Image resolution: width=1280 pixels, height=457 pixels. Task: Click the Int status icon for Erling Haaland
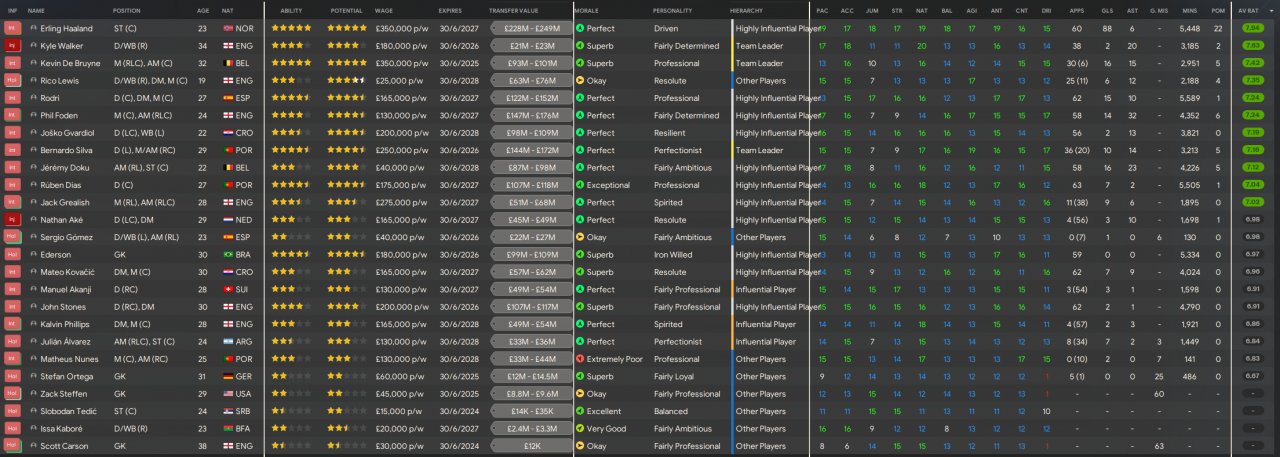click(x=12, y=28)
